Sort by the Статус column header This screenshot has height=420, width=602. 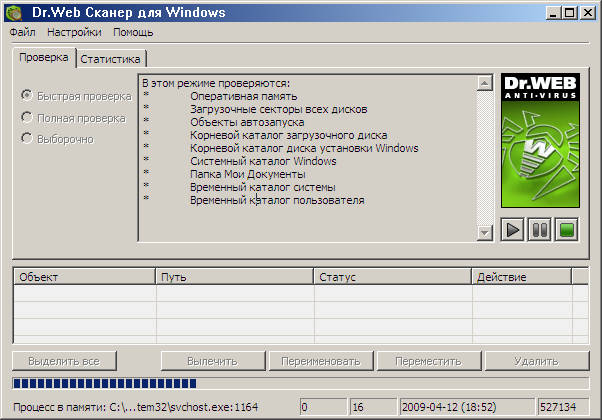click(x=392, y=277)
